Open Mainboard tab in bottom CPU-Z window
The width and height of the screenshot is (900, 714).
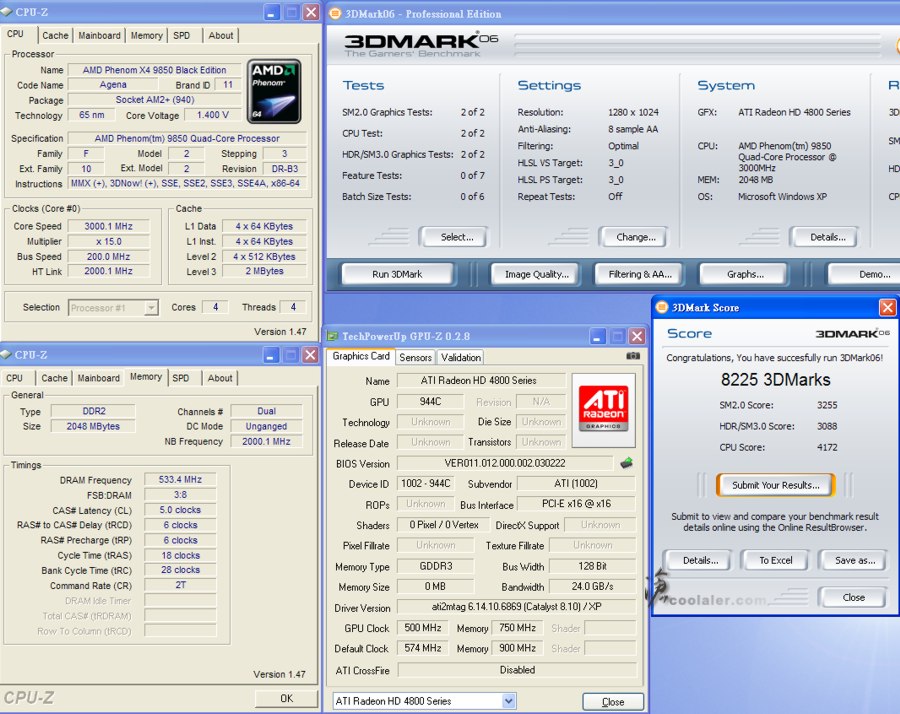coord(99,378)
